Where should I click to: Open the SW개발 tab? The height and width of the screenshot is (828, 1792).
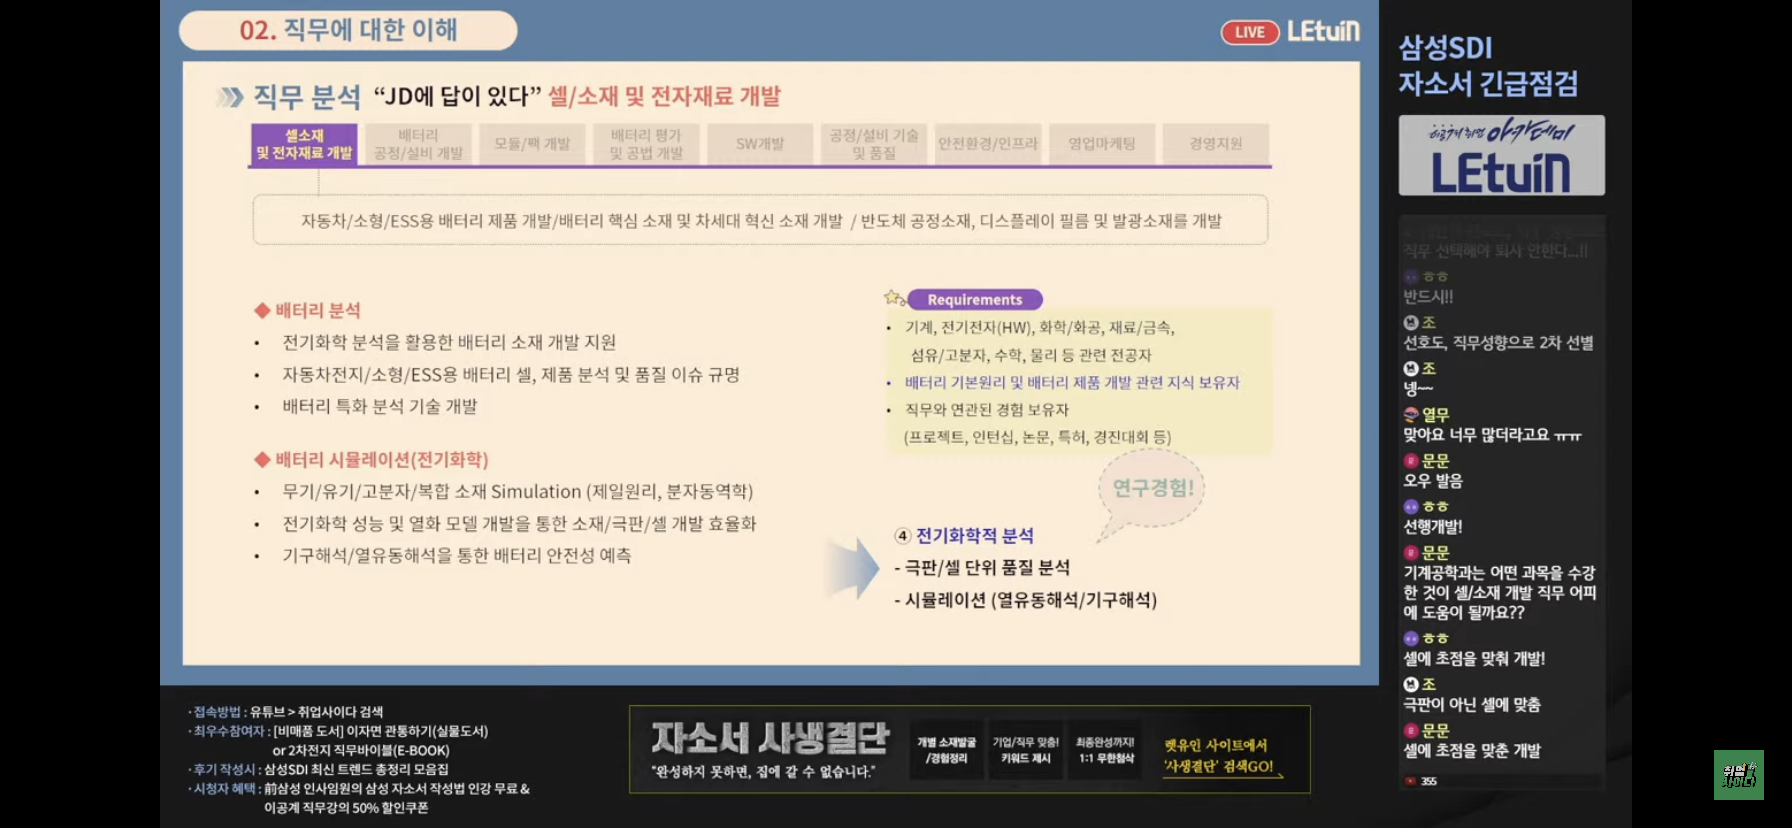click(760, 144)
